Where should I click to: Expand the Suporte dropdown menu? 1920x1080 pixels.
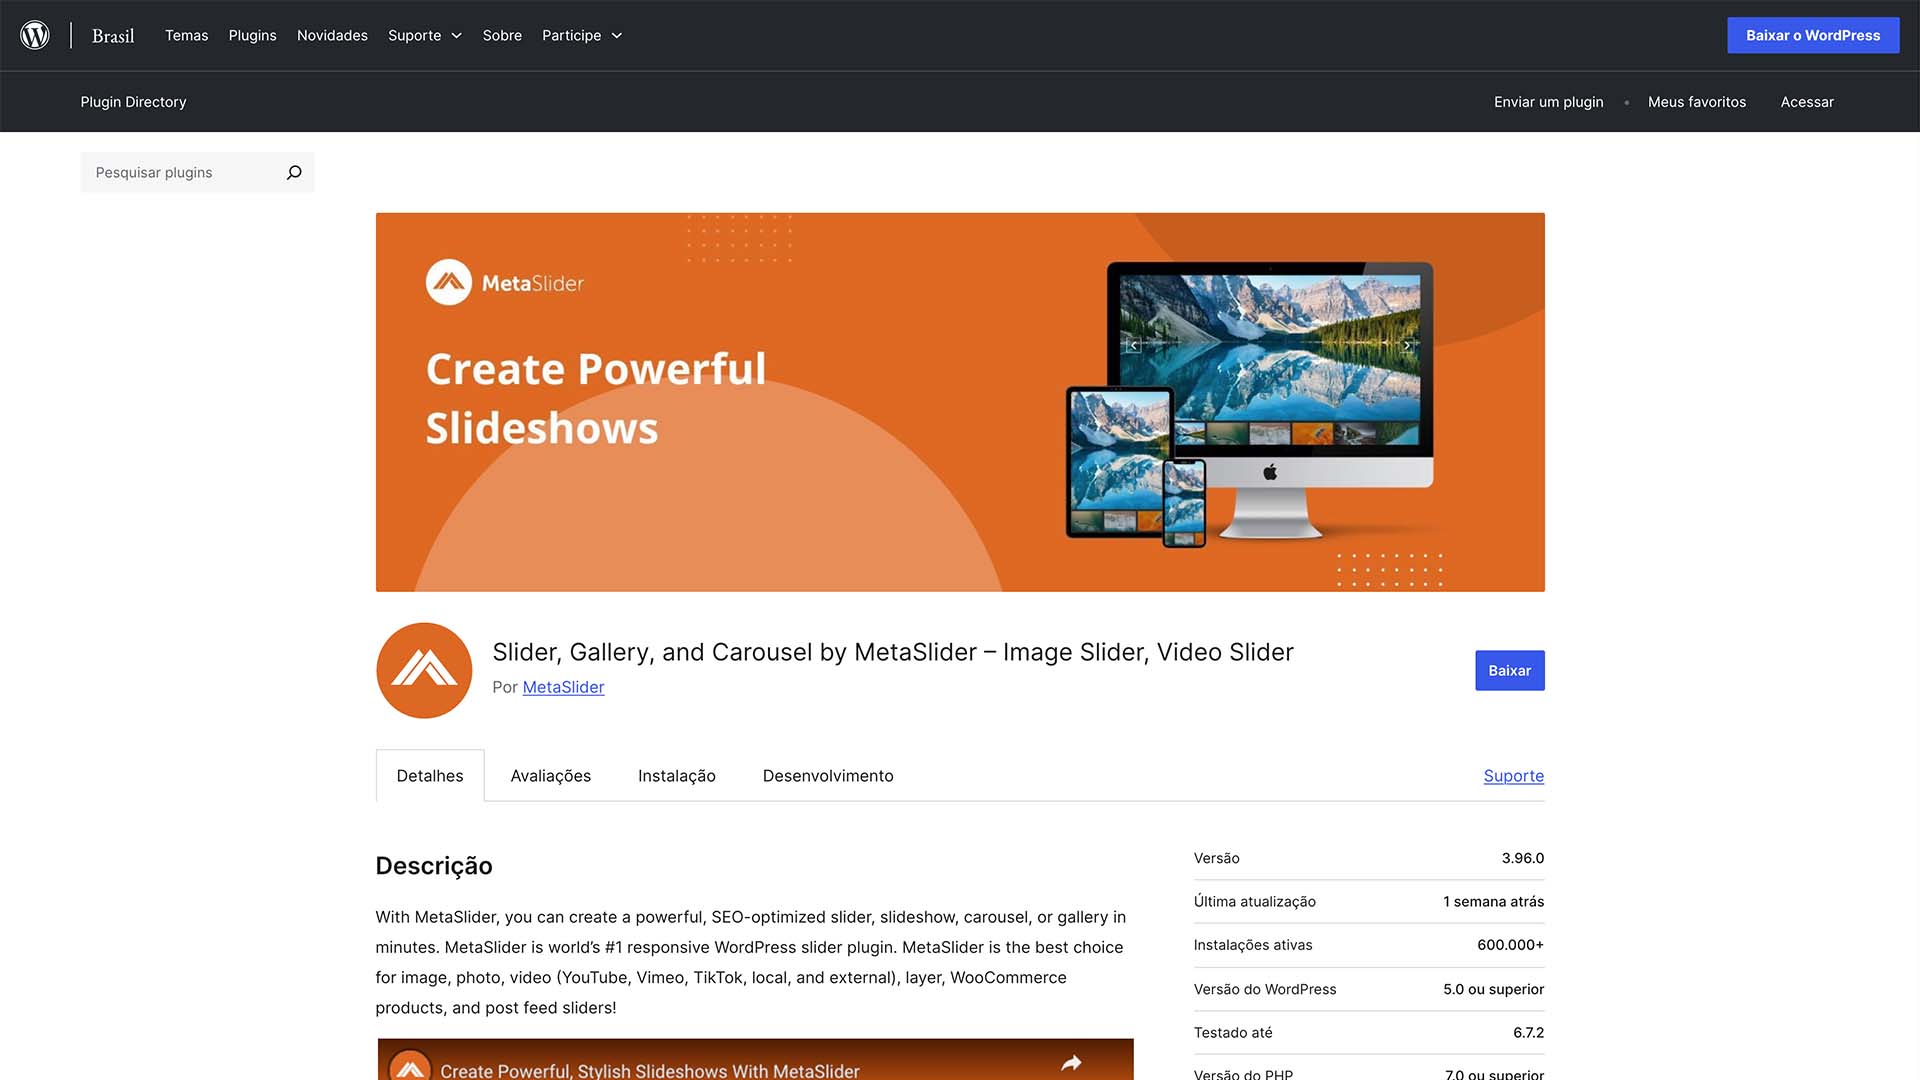pyautogui.click(x=425, y=35)
